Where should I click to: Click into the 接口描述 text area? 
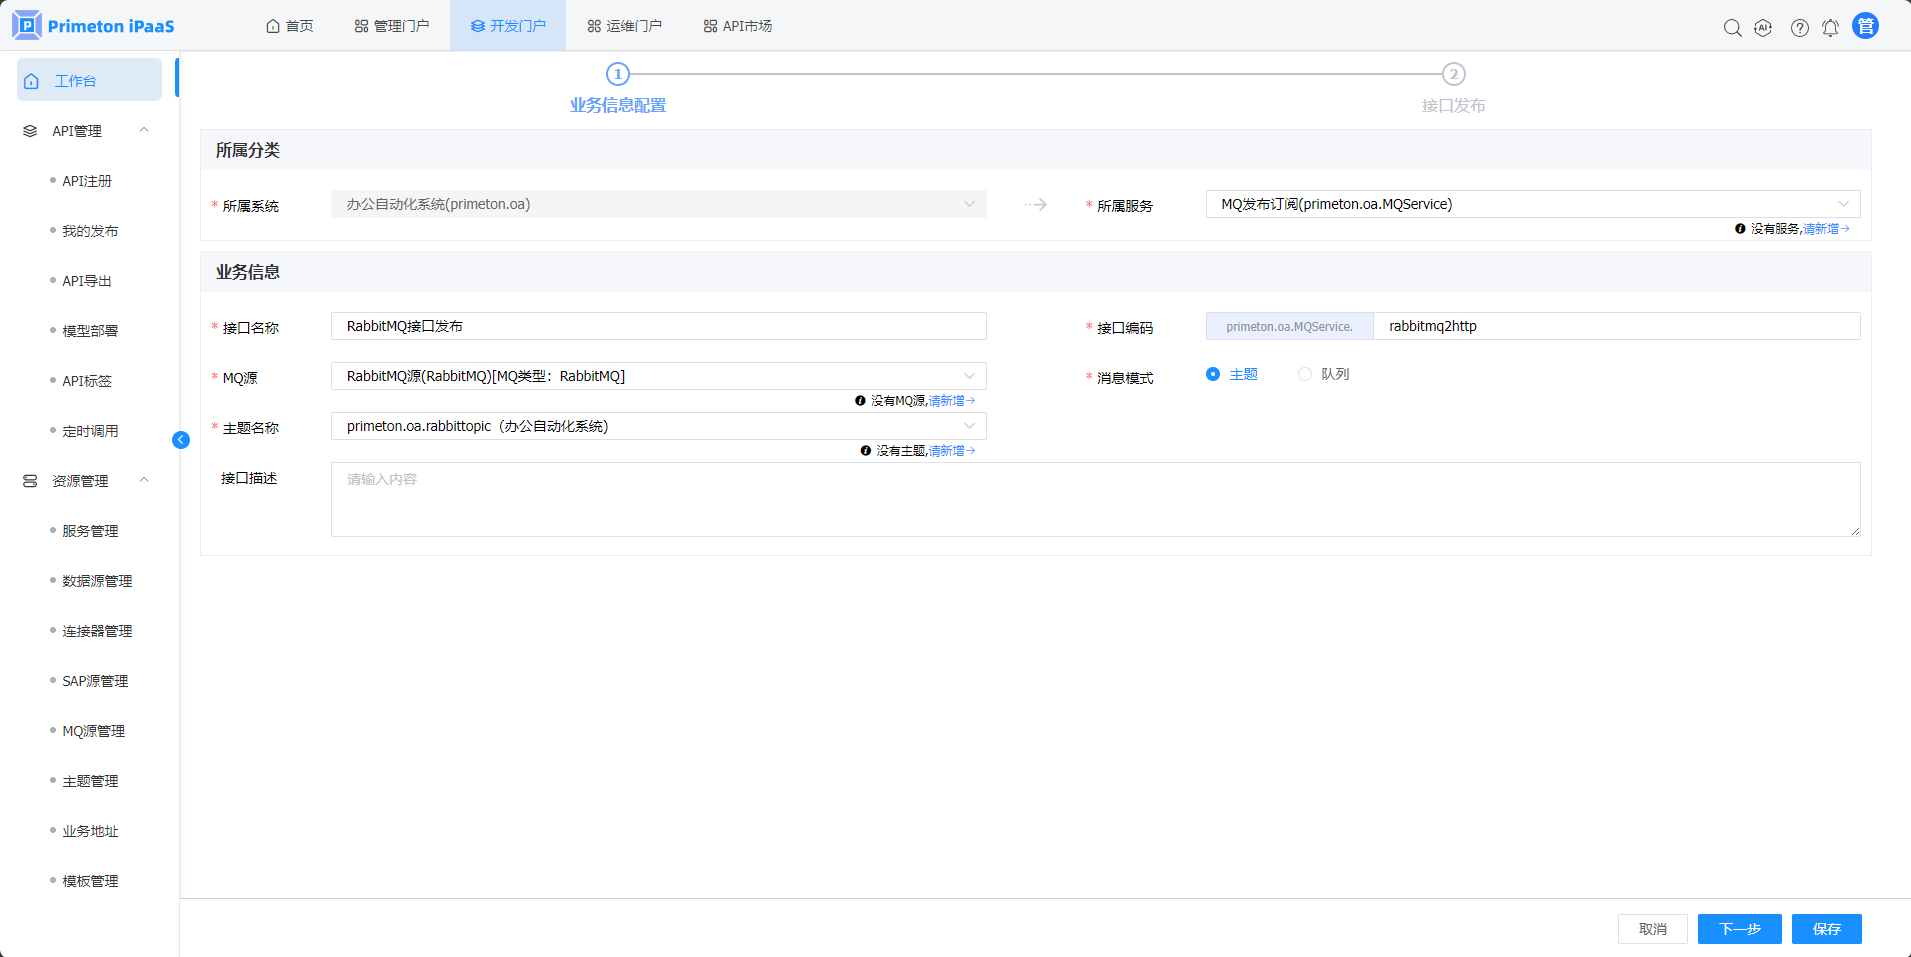click(x=1095, y=499)
